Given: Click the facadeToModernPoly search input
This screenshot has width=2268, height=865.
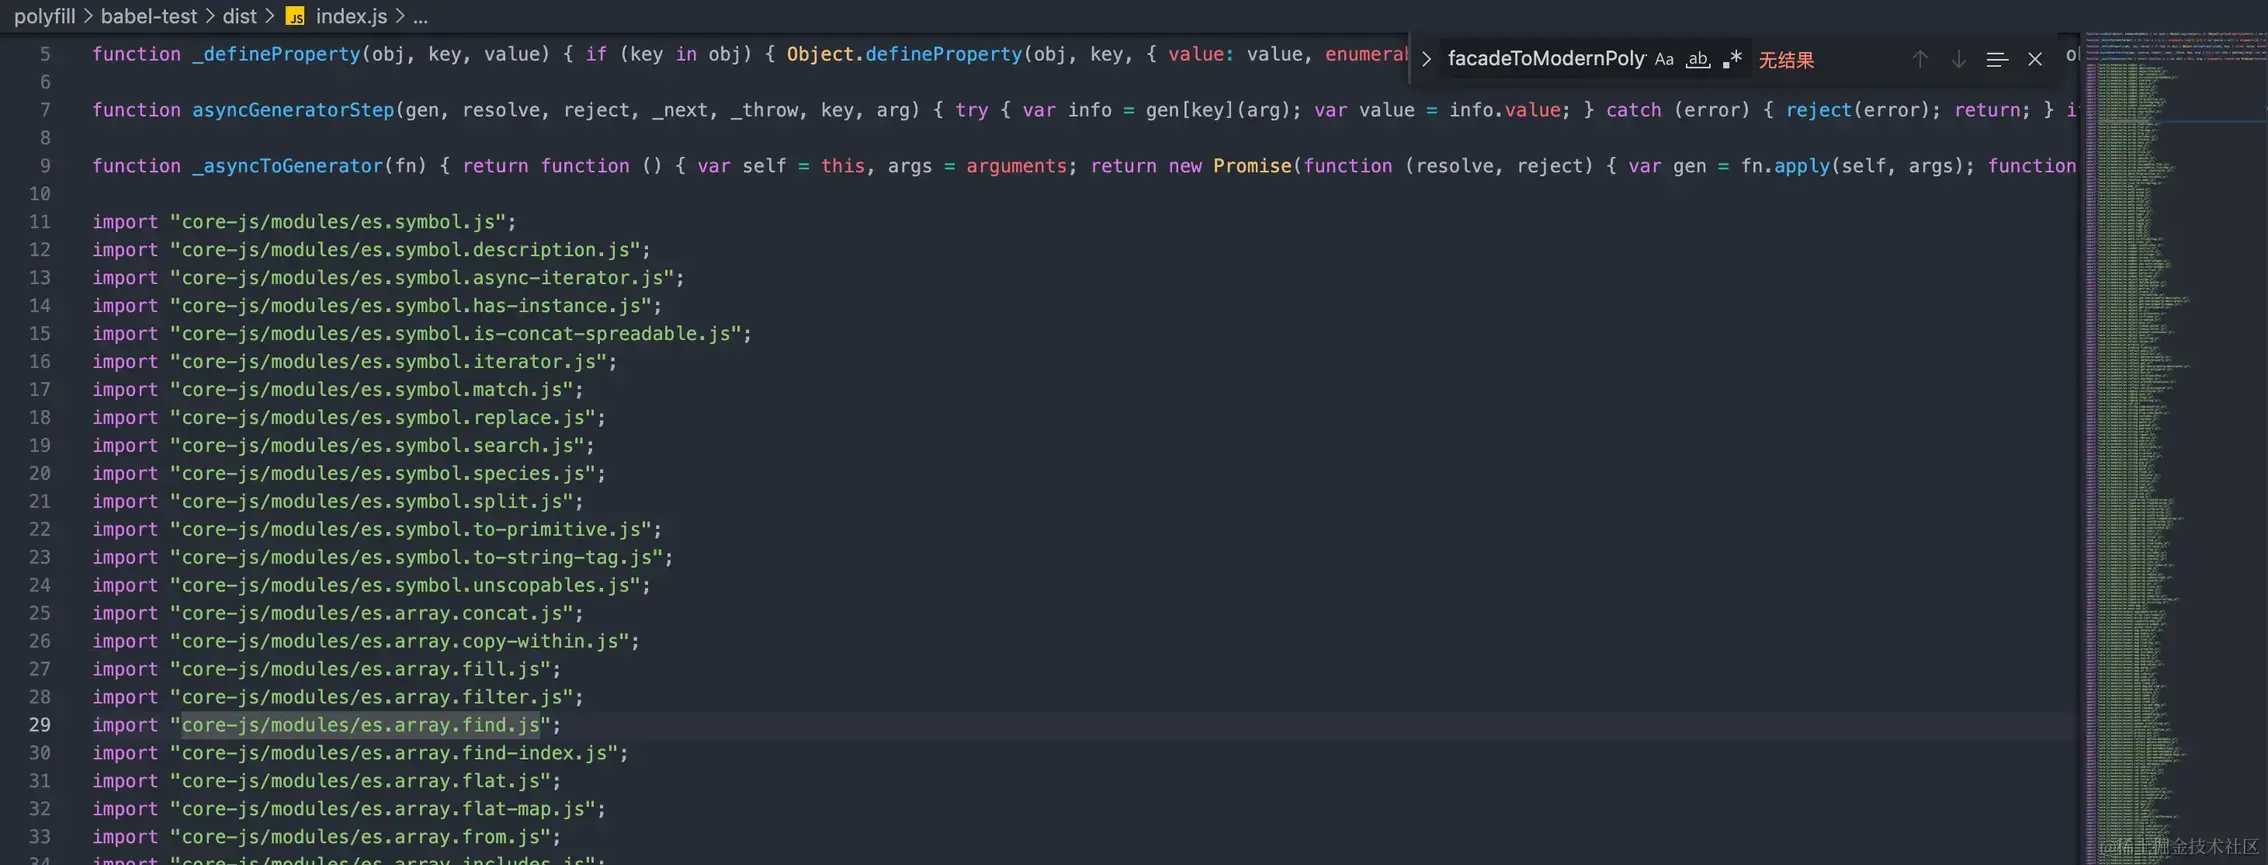Looking at the screenshot, I should (x=1544, y=59).
